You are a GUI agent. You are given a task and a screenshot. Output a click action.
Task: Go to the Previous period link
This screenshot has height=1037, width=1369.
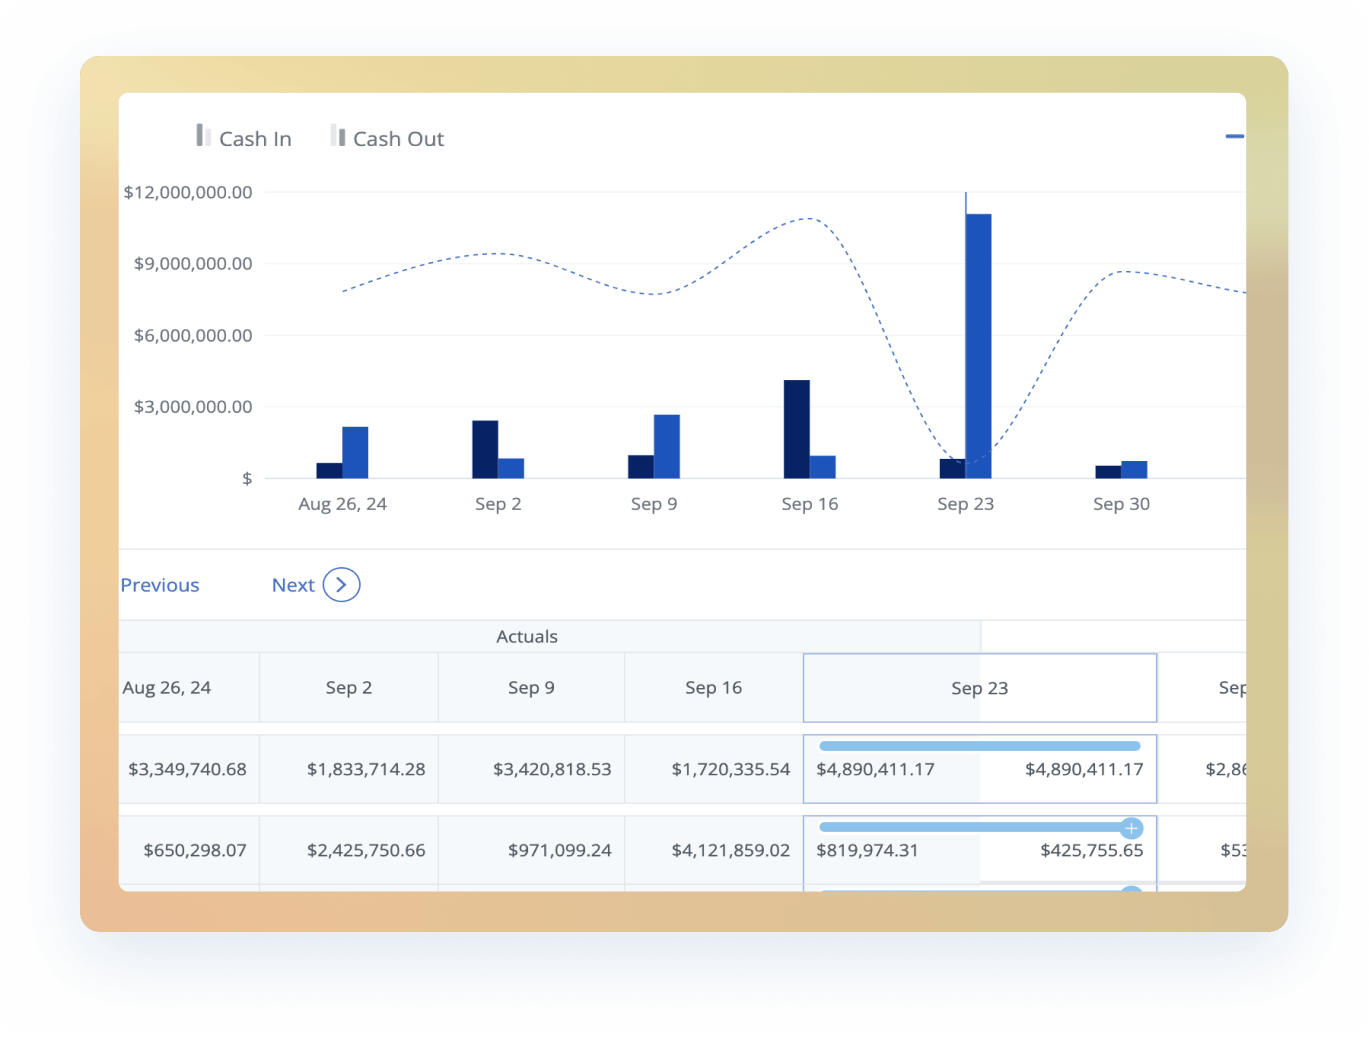160,585
